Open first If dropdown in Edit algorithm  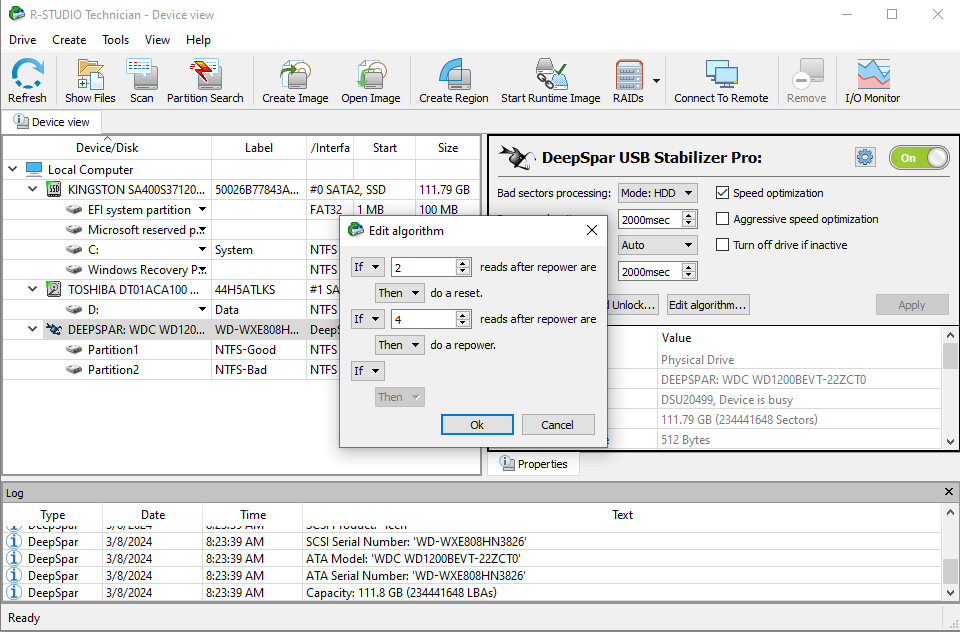(x=367, y=267)
